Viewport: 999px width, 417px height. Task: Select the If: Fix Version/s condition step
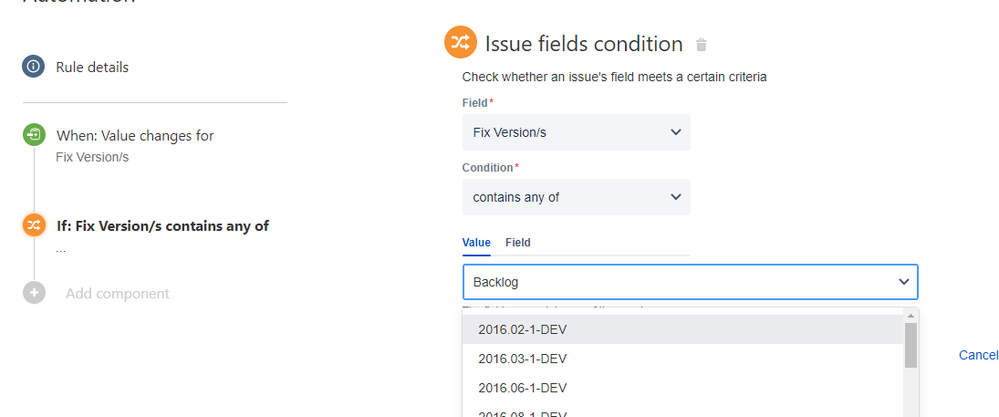point(162,226)
